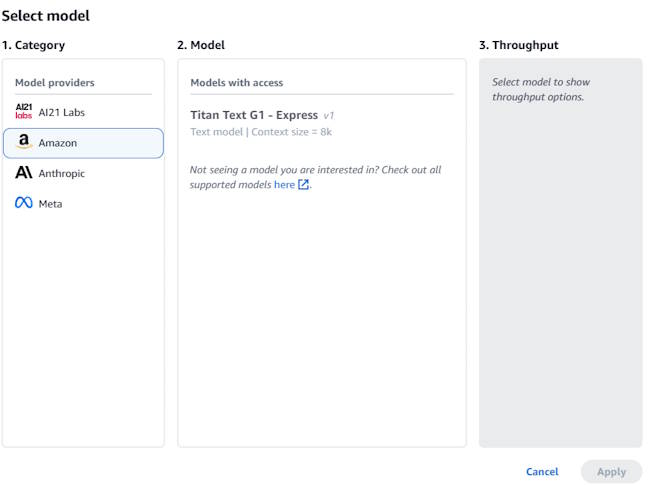The height and width of the screenshot is (485, 650).
Task: Open the 'here' supported models link
Action: coord(284,185)
